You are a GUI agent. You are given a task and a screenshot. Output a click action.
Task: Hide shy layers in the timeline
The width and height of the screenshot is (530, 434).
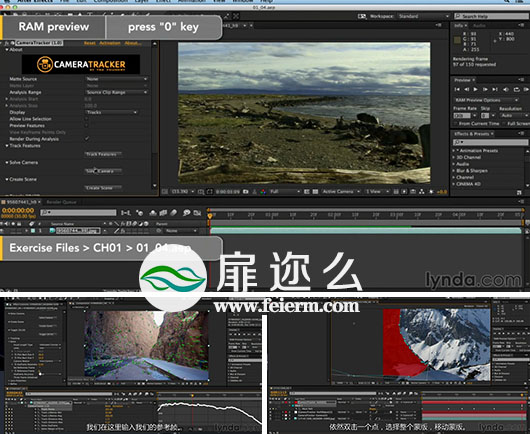coord(153,213)
